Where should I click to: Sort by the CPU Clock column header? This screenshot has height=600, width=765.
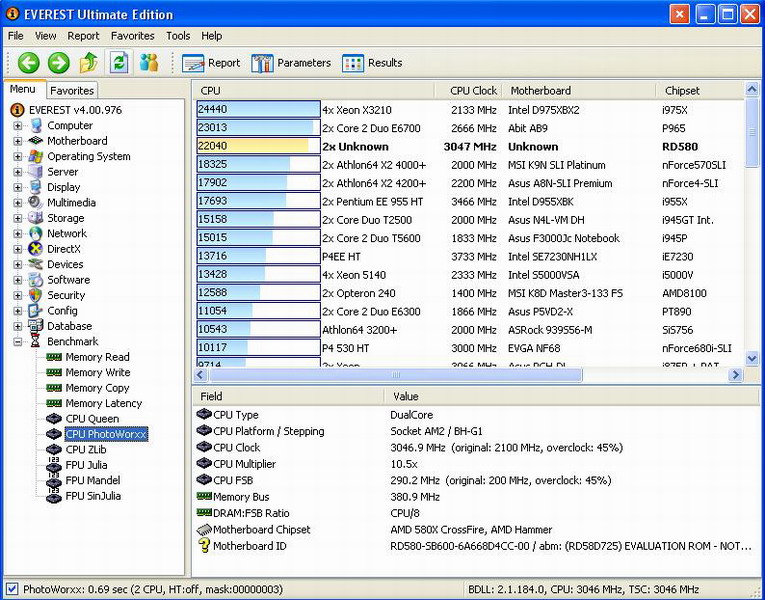tap(472, 90)
